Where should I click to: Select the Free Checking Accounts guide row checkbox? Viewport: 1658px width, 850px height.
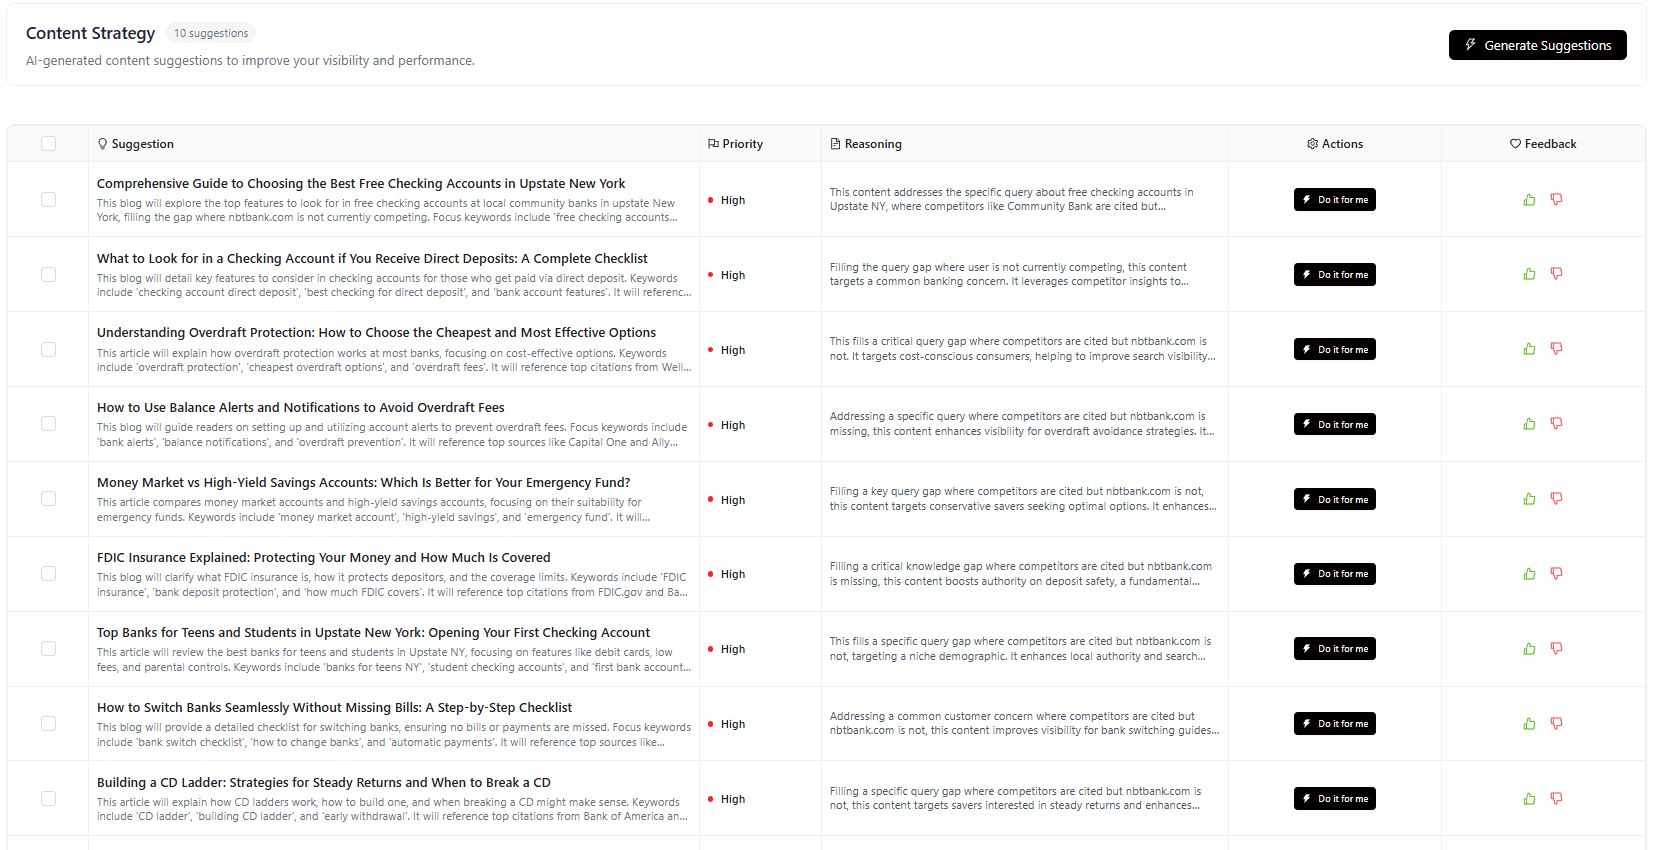(x=48, y=200)
